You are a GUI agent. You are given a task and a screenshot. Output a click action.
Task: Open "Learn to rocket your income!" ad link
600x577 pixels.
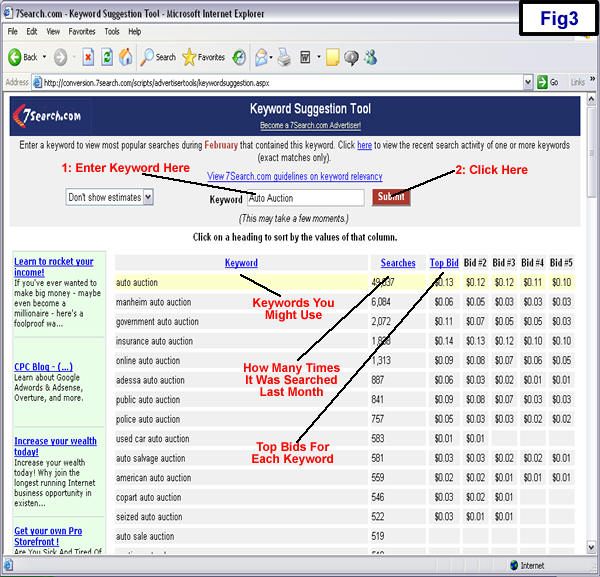tap(54, 267)
